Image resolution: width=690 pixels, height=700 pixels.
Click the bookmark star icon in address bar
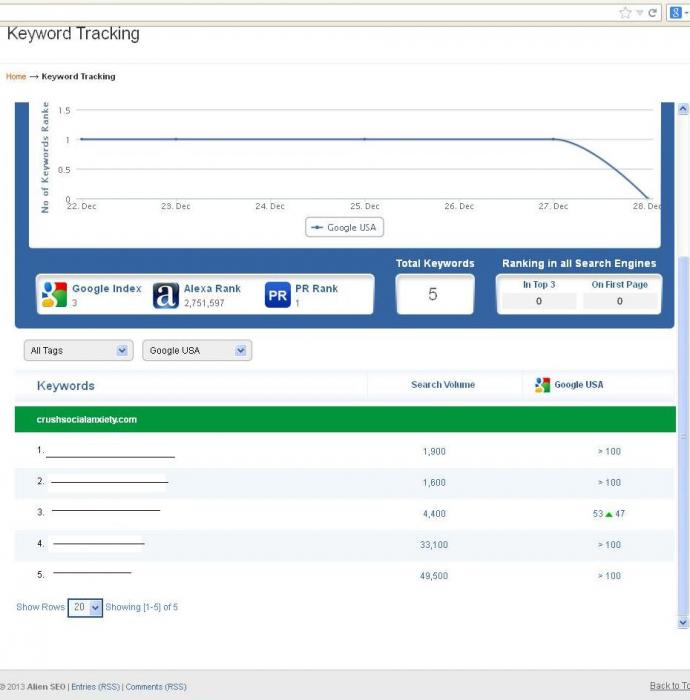[x=625, y=12]
